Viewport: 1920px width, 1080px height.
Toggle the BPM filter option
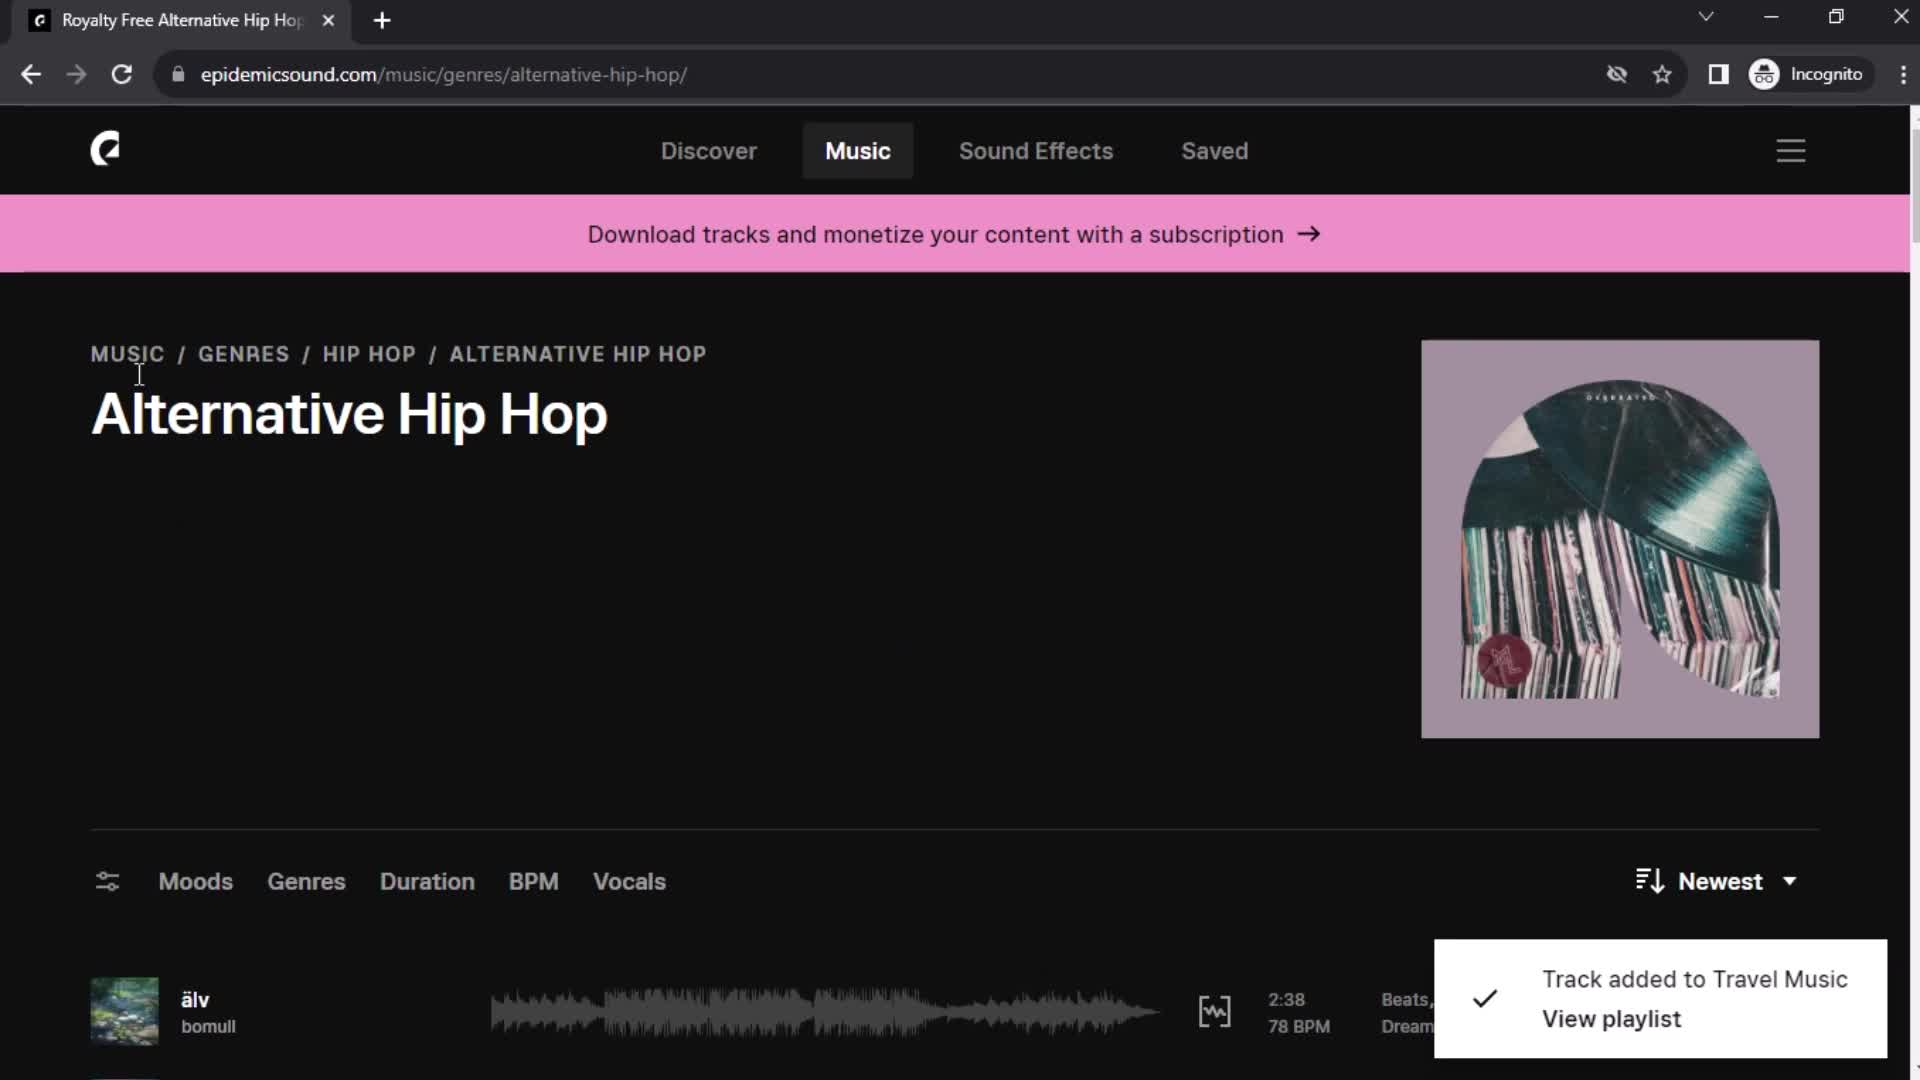(534, 881)
